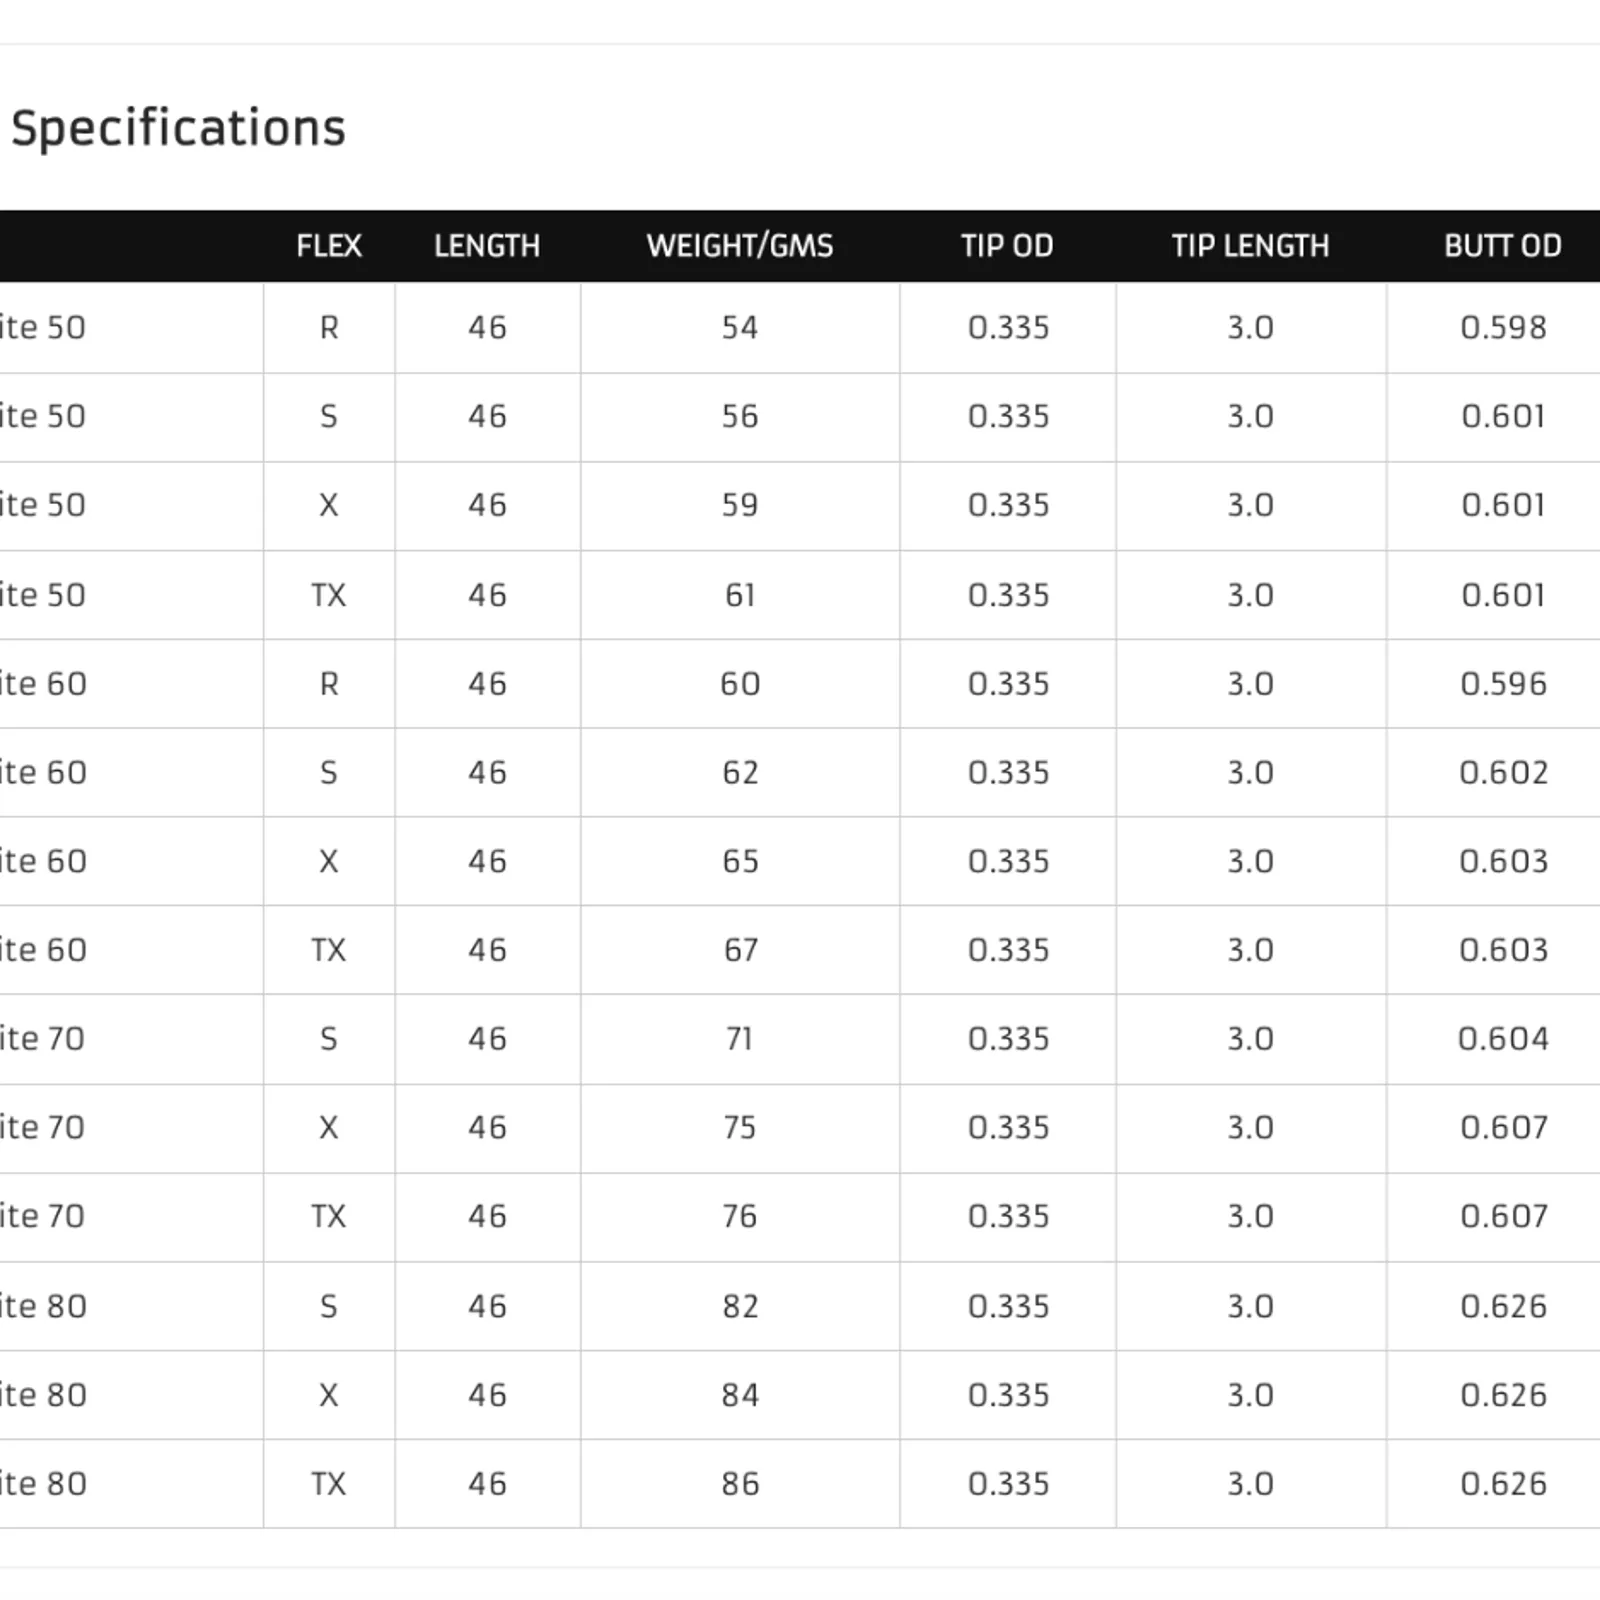Select the weight value 67
The width and height of the screenshot is (1600, 1600).
tap(740, 950)
